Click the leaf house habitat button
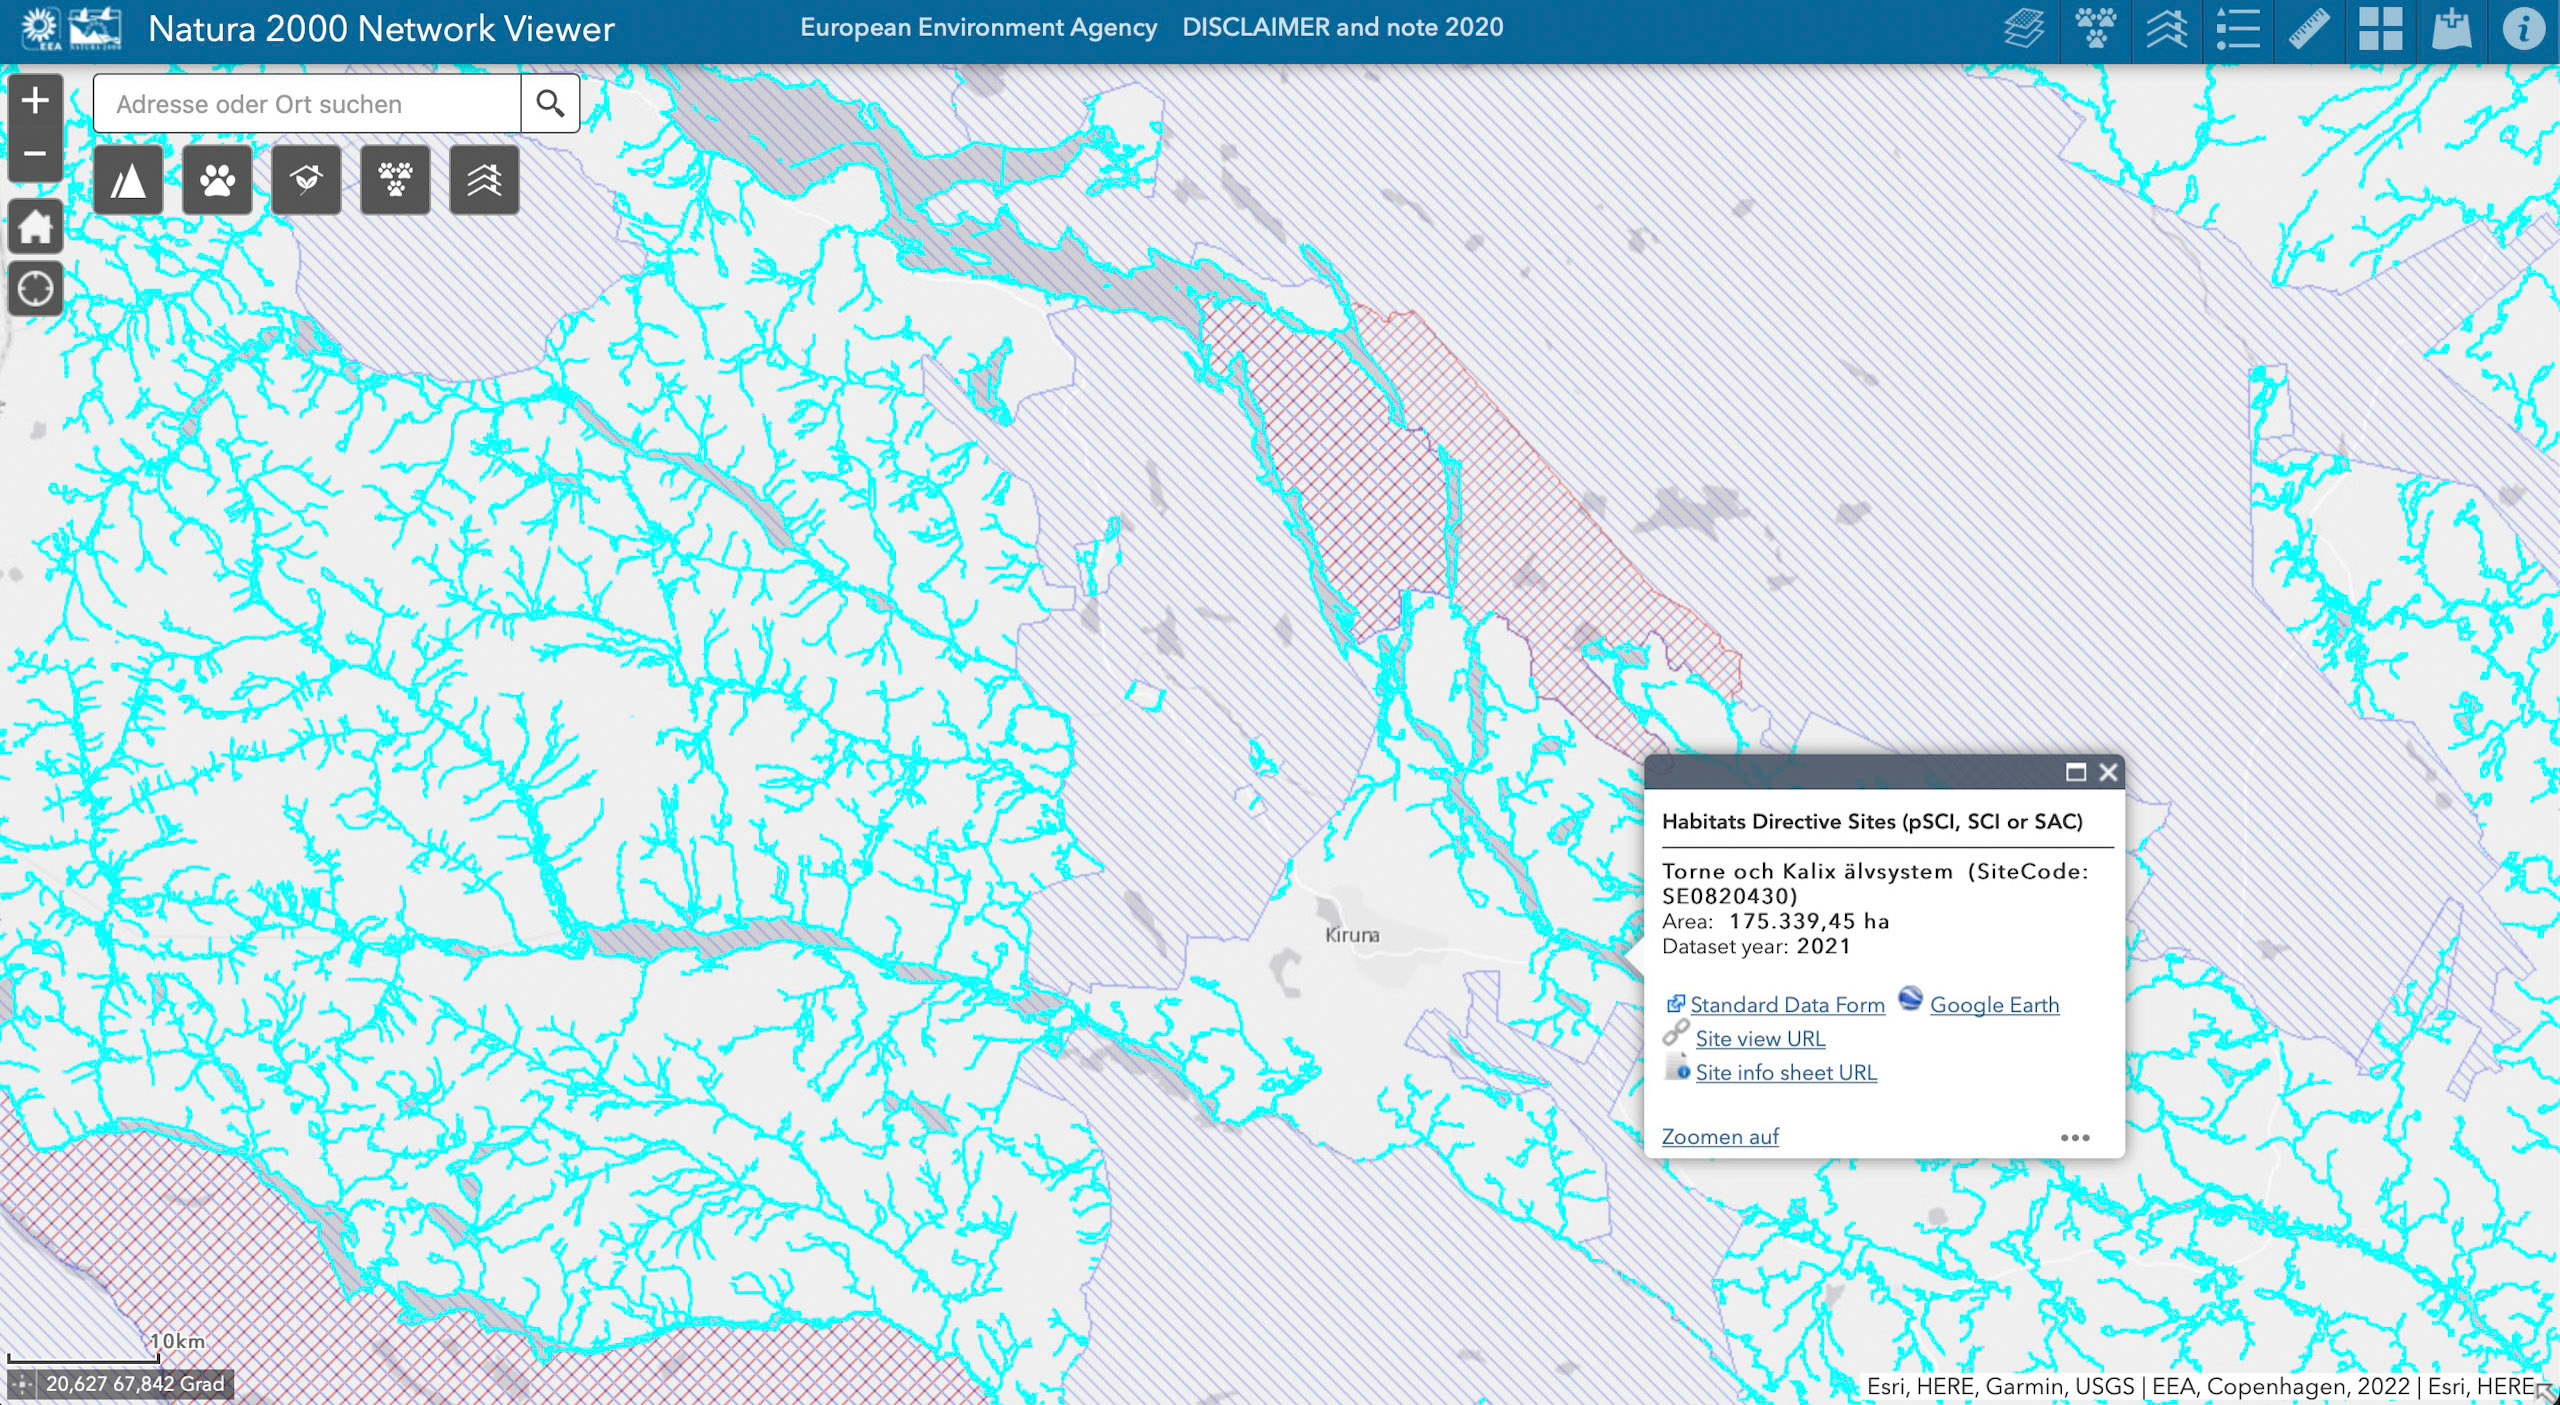2560x1405 pixels. 306,180
